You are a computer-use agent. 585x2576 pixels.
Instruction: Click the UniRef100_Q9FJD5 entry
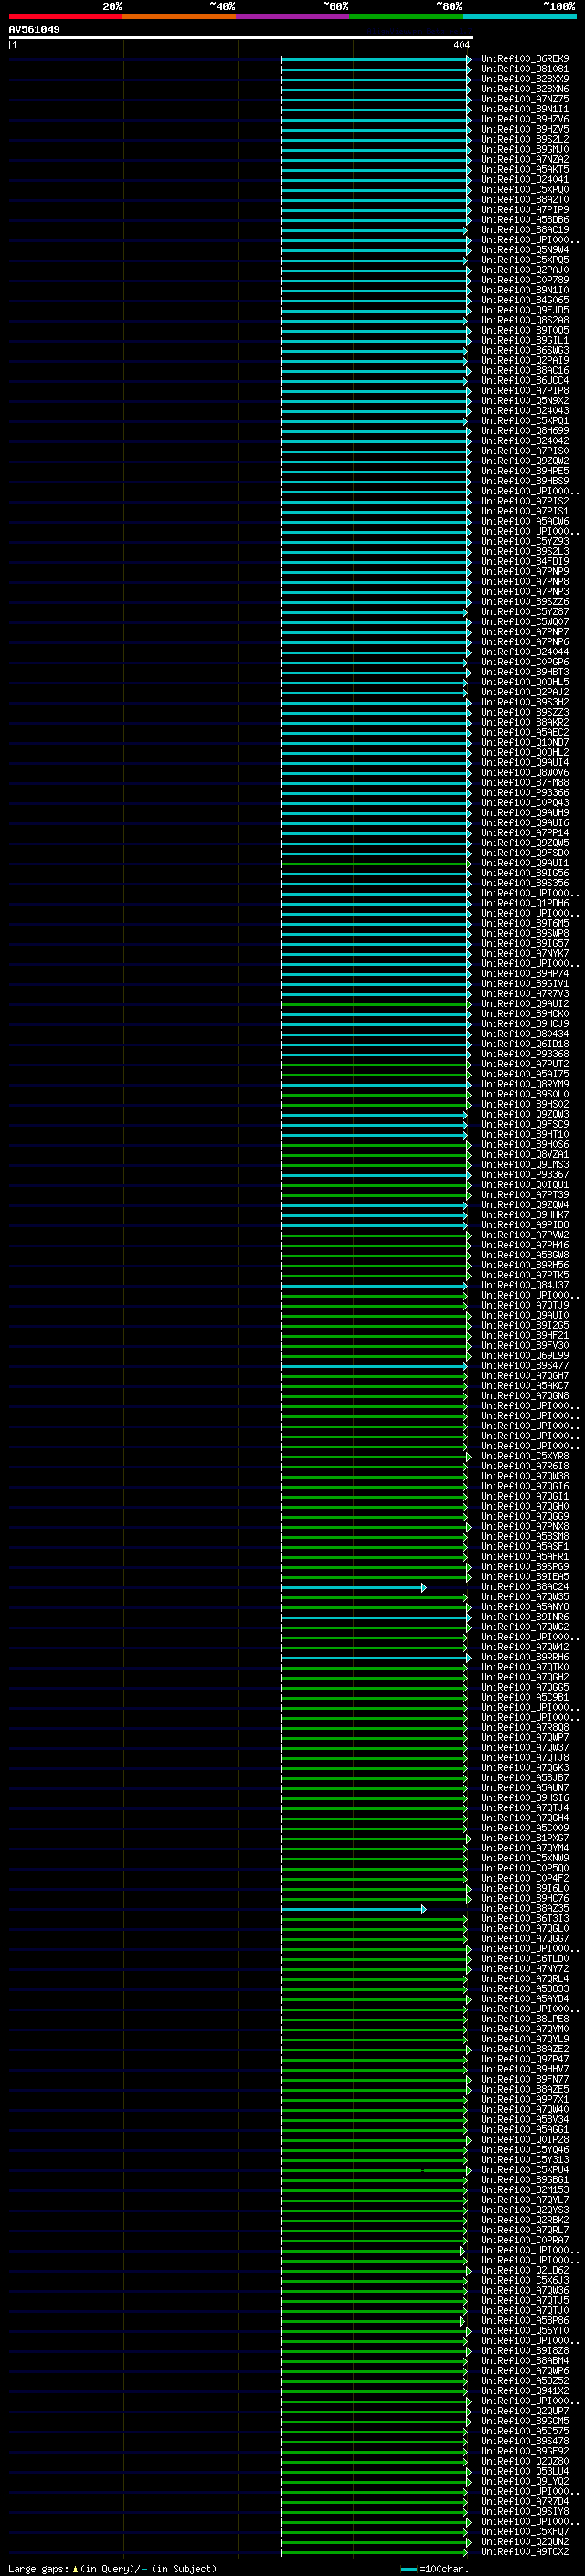click(x=525, y=310)
